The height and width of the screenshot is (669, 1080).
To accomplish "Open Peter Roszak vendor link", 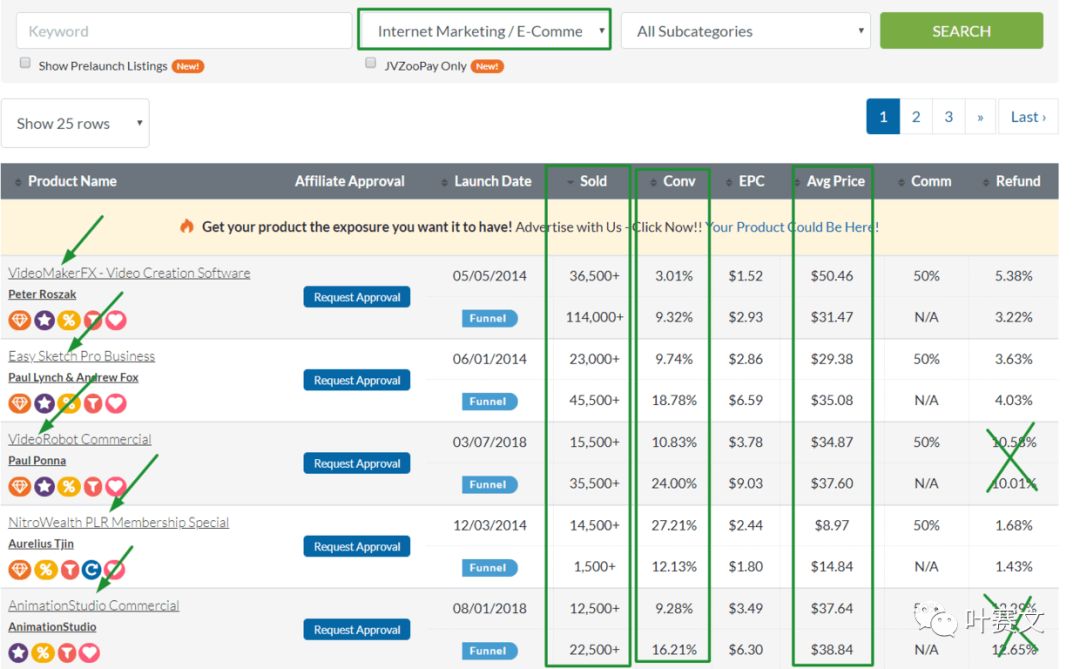I will tap(42, 294).
